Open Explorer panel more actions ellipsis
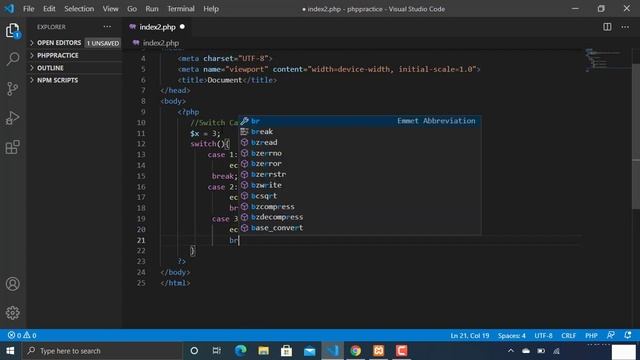 [107, 27]
